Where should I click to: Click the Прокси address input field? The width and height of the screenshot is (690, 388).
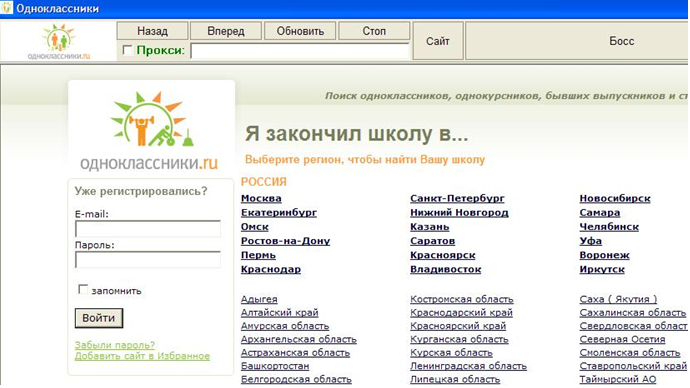[x=301, y=51]
